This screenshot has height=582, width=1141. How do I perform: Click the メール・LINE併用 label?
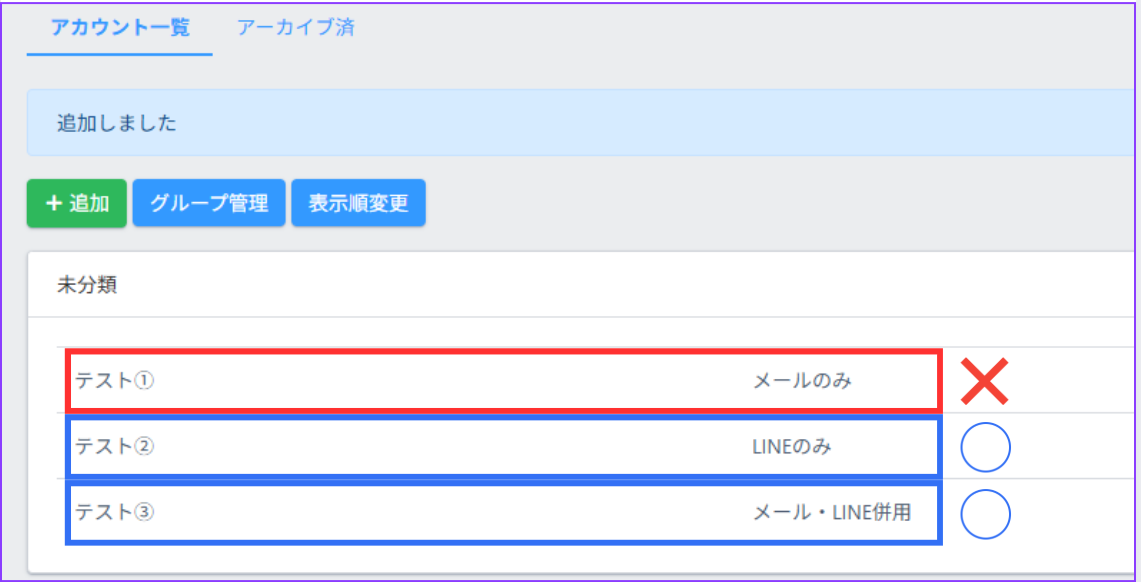[x=831, y=513]
